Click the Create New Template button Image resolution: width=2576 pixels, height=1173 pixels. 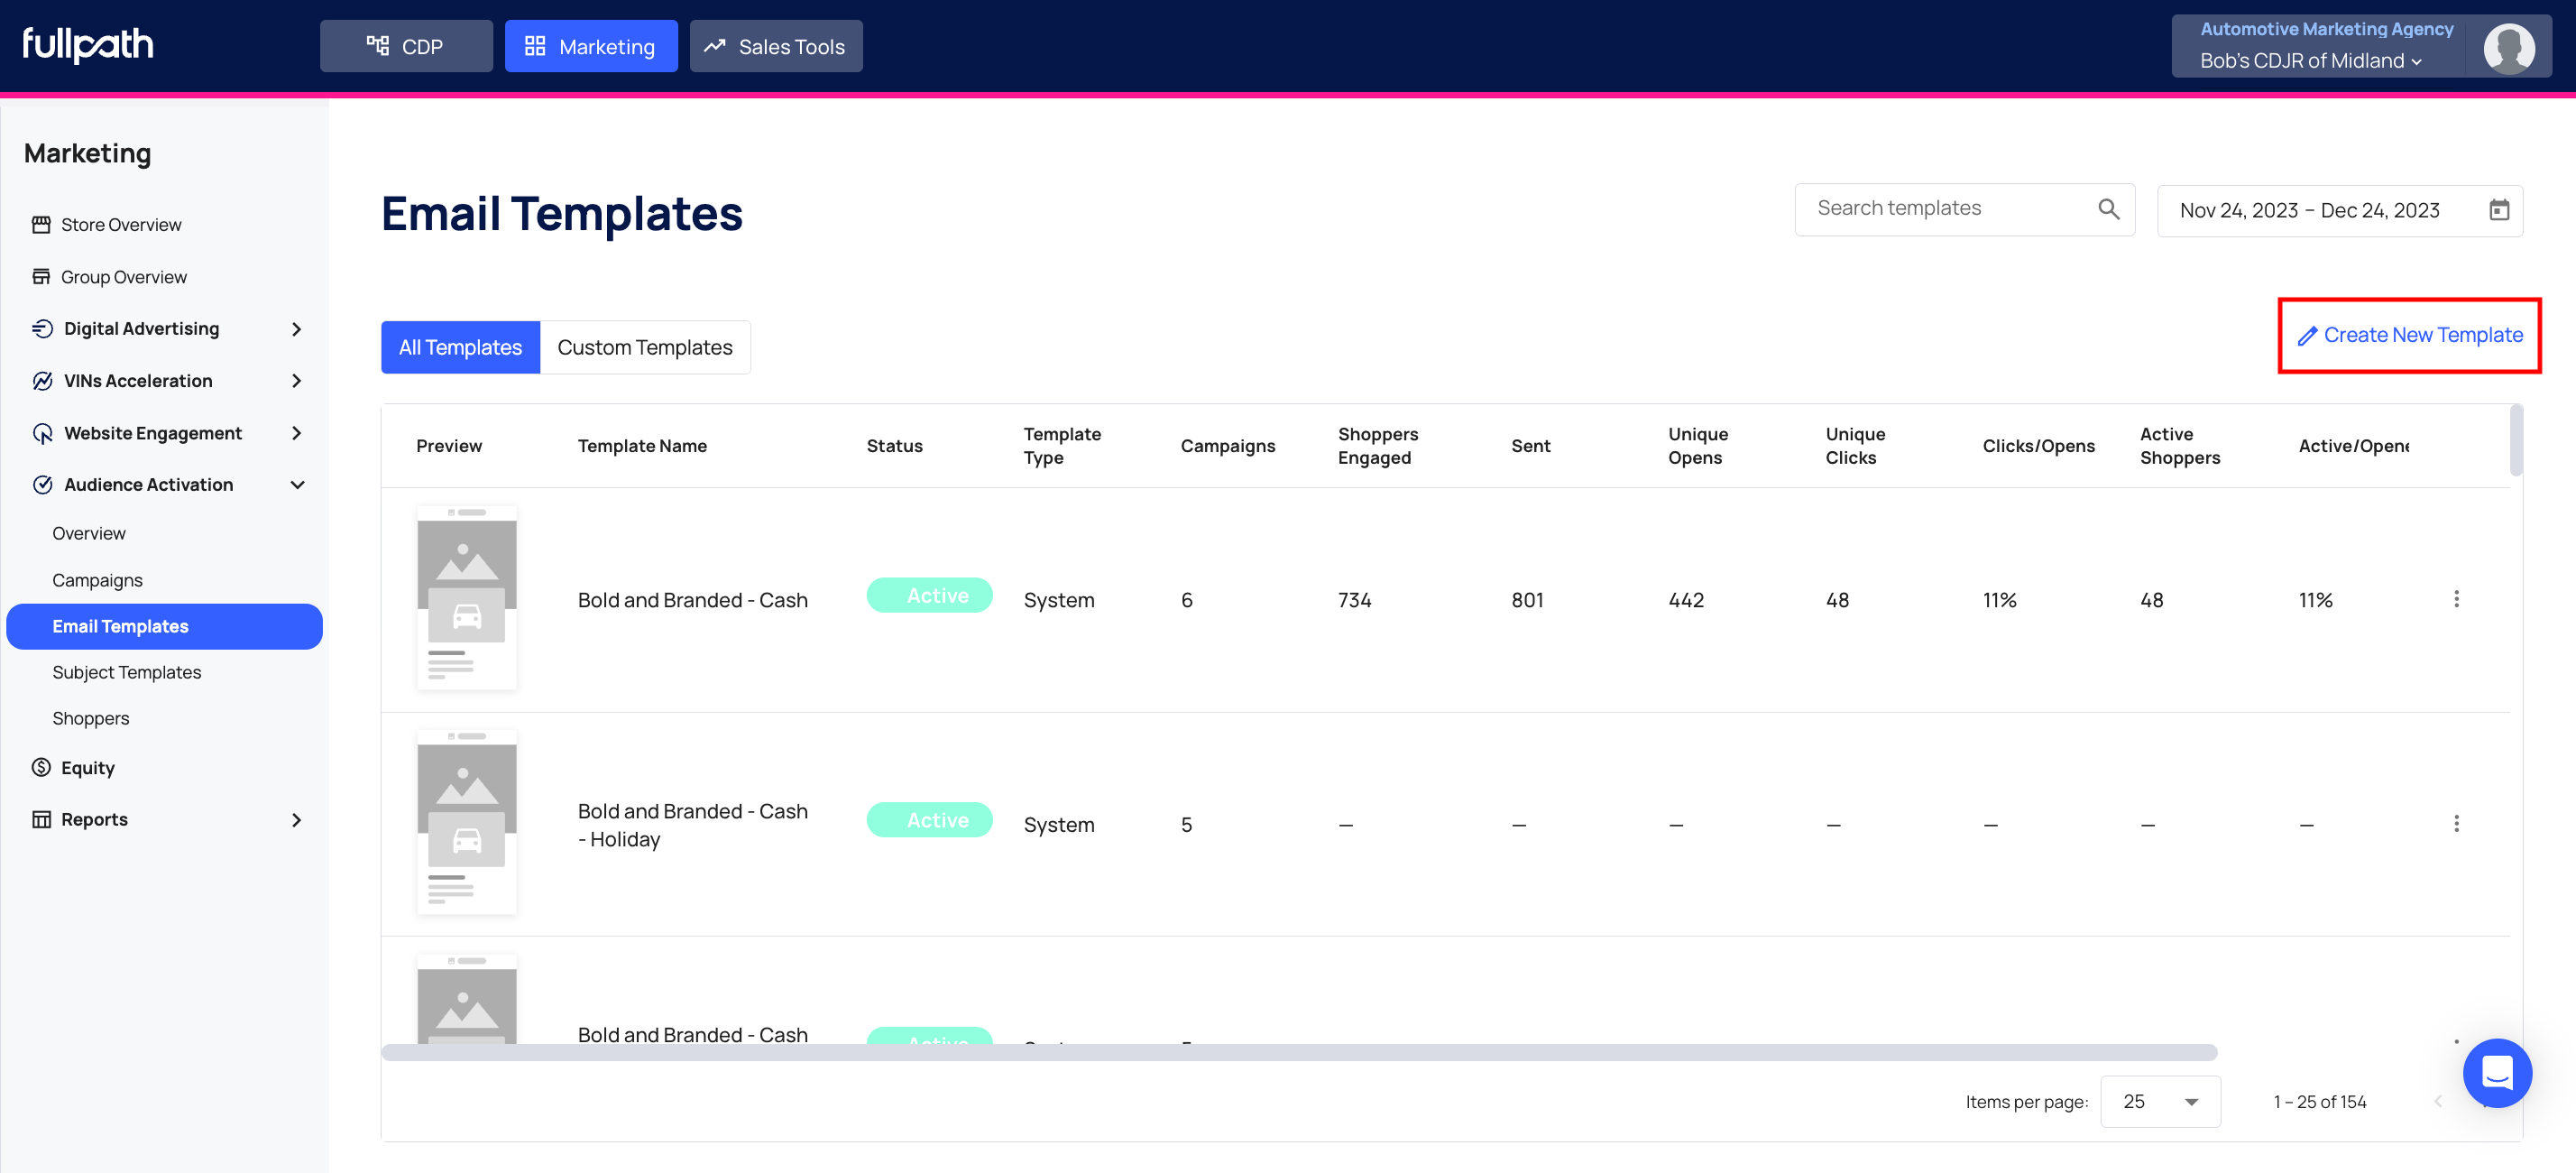[x=2409, y=335]
